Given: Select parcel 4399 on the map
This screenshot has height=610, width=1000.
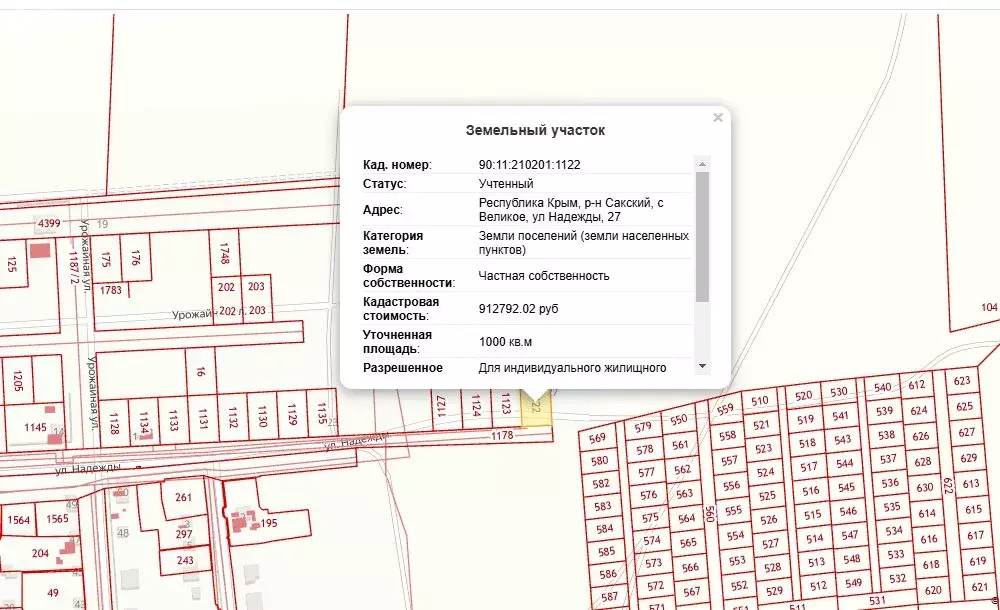Looking at the screenshot, I should click(x=49, y=223).
